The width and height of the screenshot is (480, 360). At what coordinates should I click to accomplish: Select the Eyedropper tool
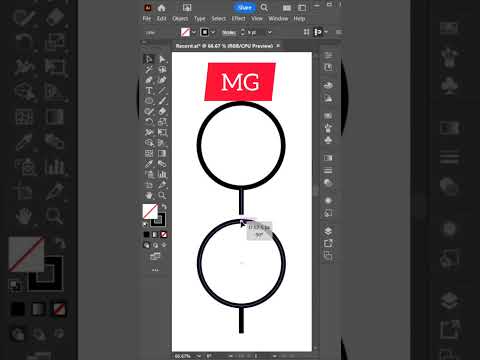149,164
